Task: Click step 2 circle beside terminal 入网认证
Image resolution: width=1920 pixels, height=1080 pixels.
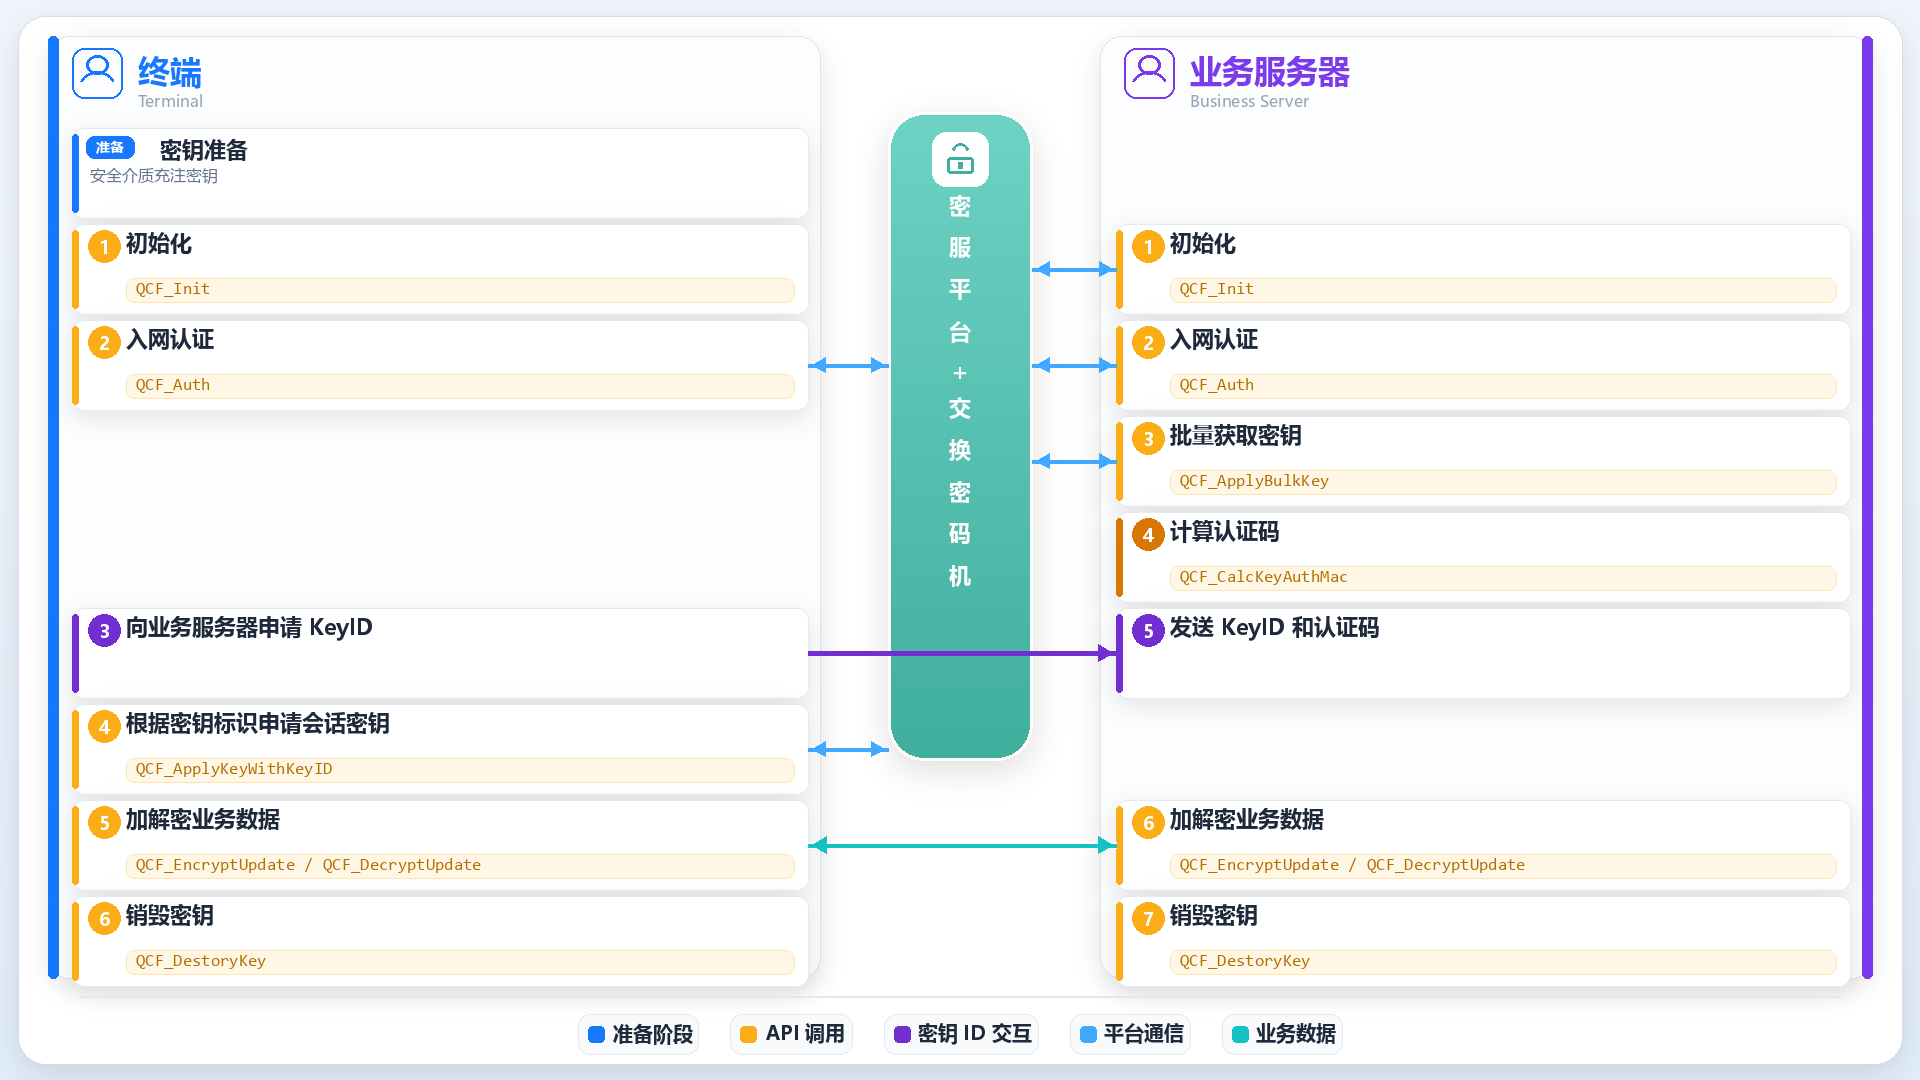Action: [104, 342]
